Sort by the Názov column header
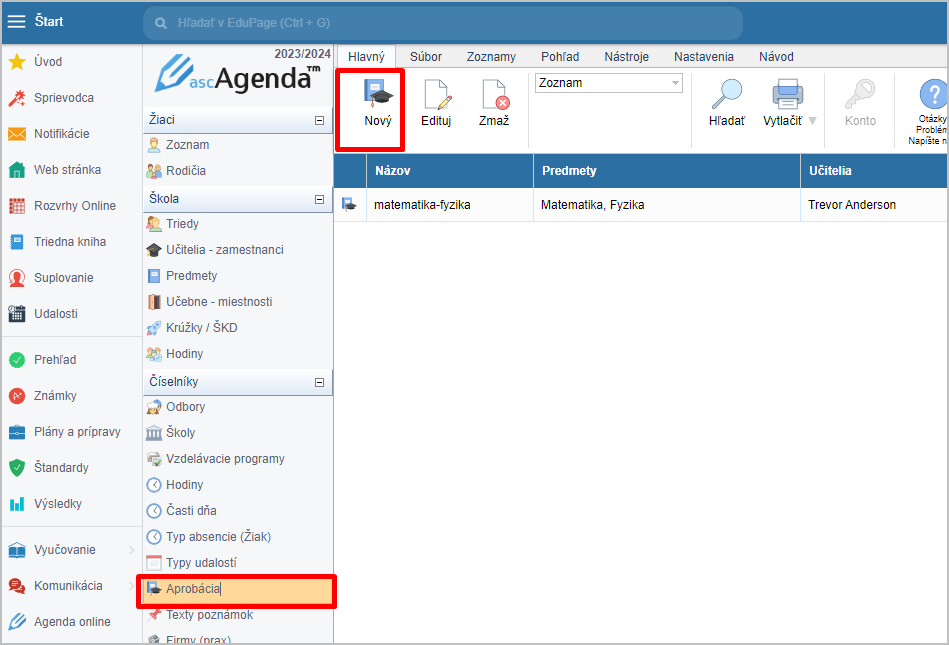This screenshot has height=645, width=949. coord(450,171)
